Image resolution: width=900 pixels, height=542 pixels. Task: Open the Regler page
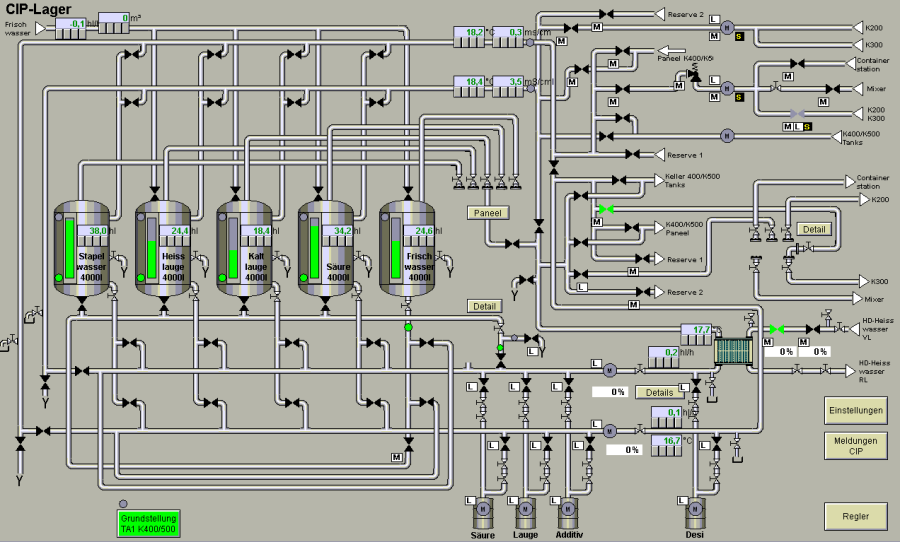(x=855, y=517)
